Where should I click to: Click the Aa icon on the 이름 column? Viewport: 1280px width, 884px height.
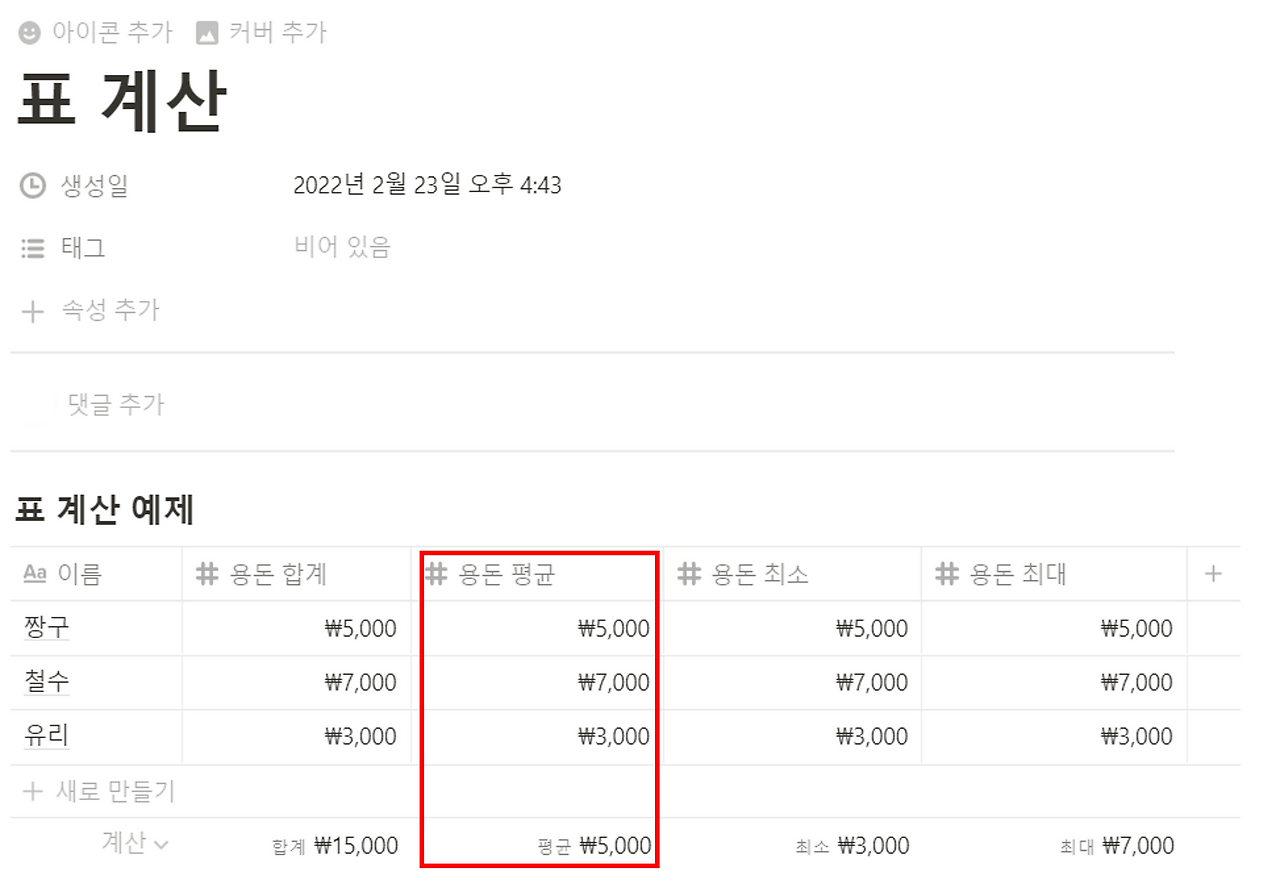coord(33,573)
